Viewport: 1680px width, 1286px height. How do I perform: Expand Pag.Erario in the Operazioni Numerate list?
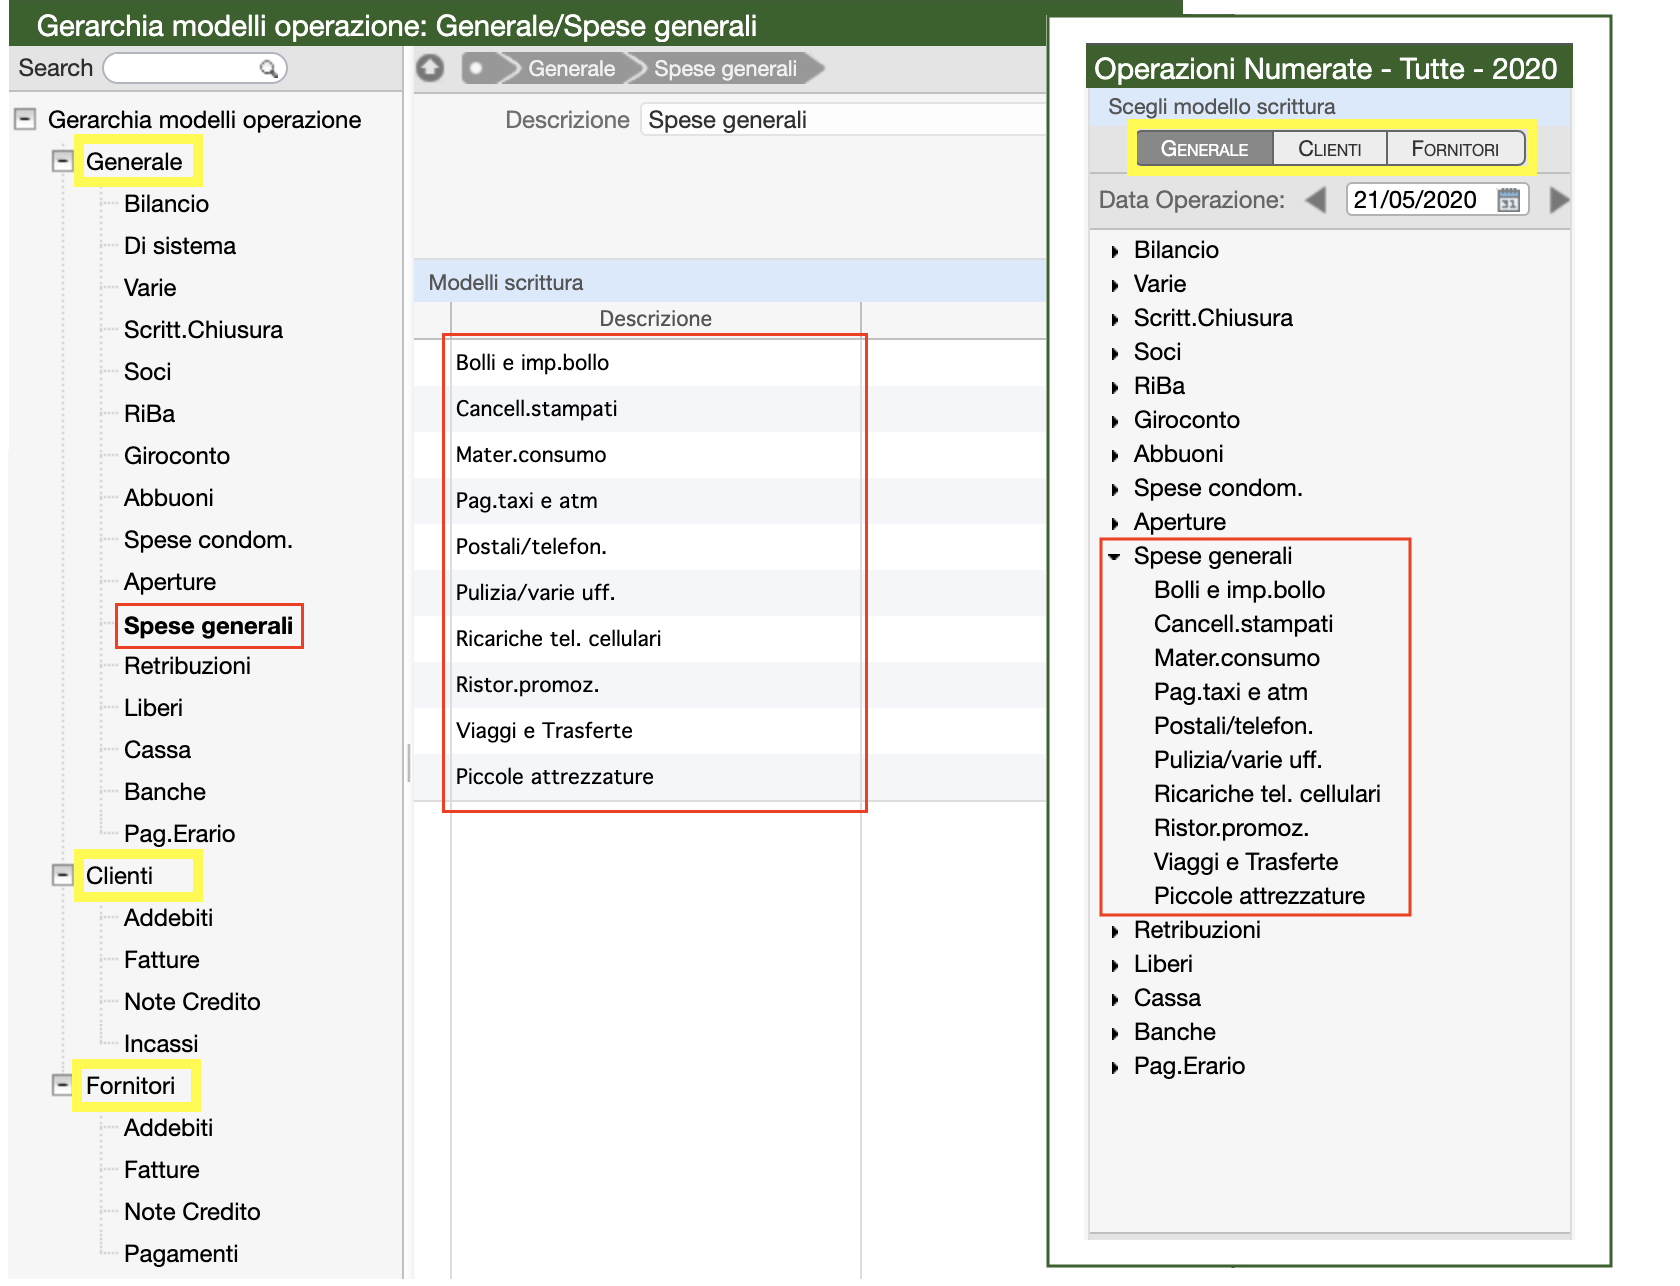coord(1115,1067)
